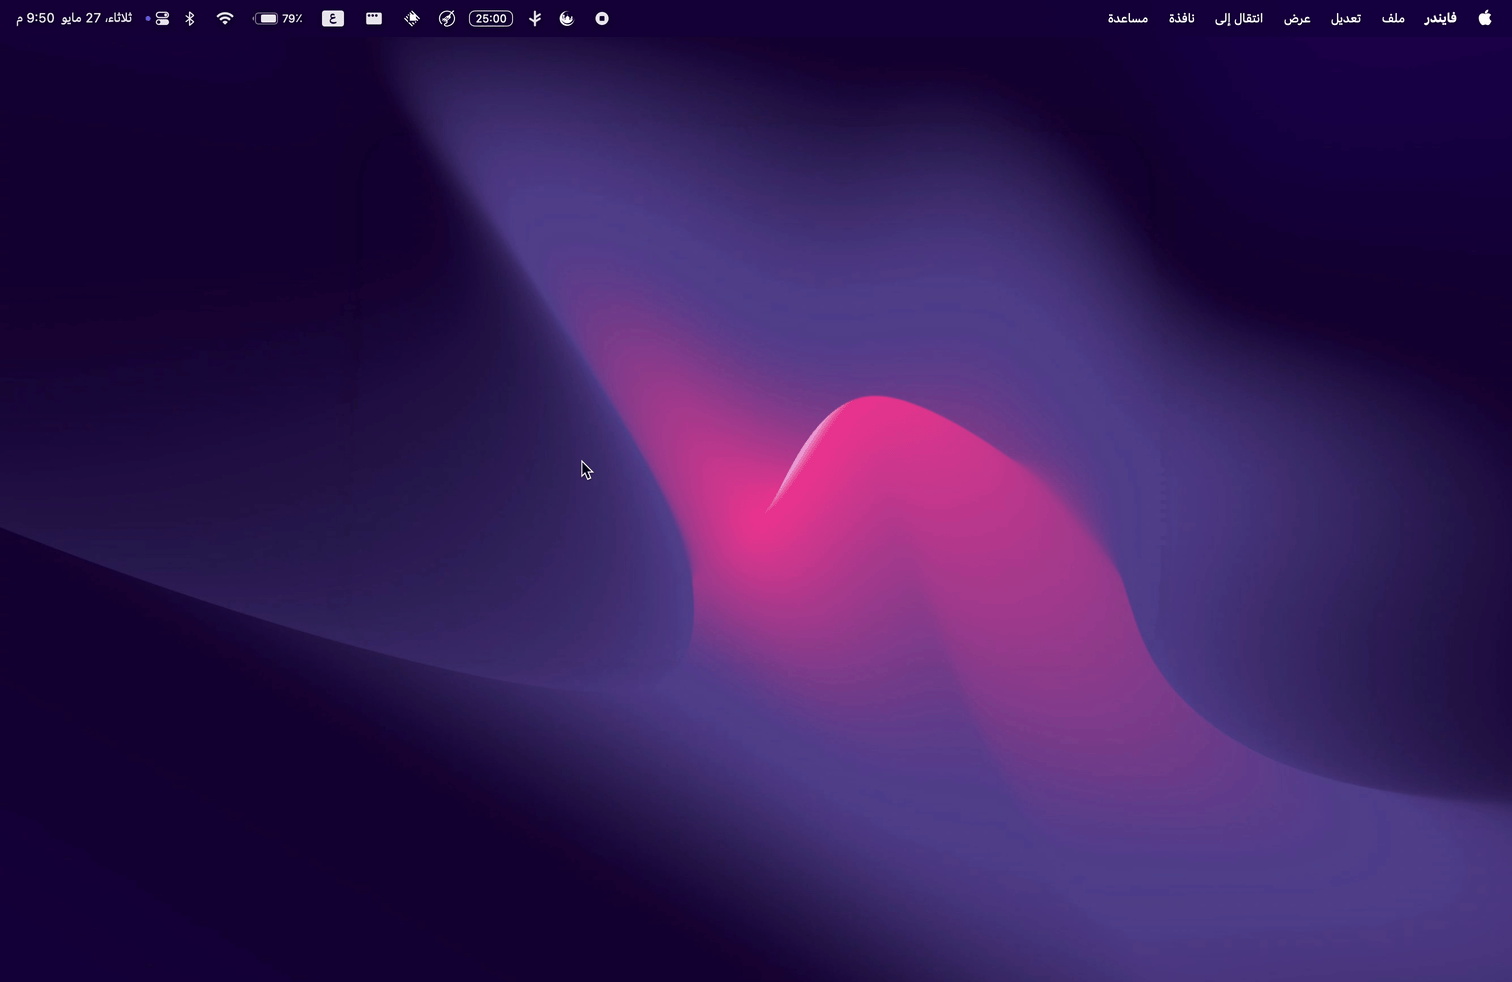
Task: Click the screen recording stop icon
Action: pyautogui.click(x=602, y=18)
